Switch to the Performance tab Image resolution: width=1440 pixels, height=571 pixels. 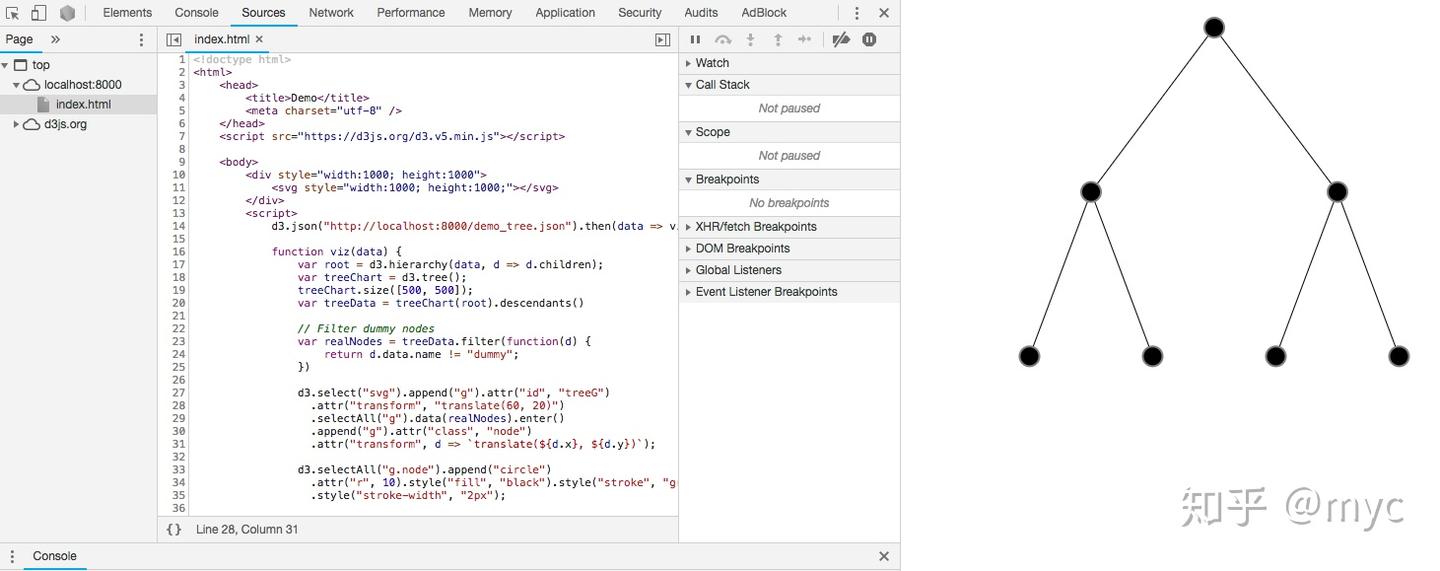411,13
